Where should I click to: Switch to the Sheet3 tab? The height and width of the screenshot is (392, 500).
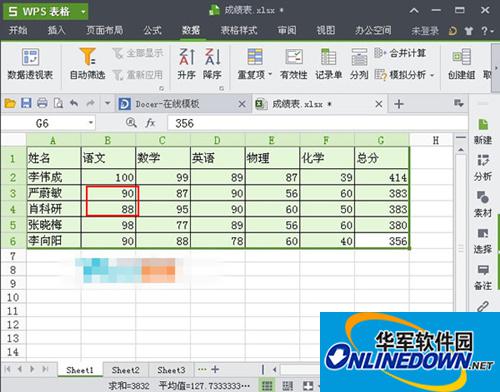171,370
